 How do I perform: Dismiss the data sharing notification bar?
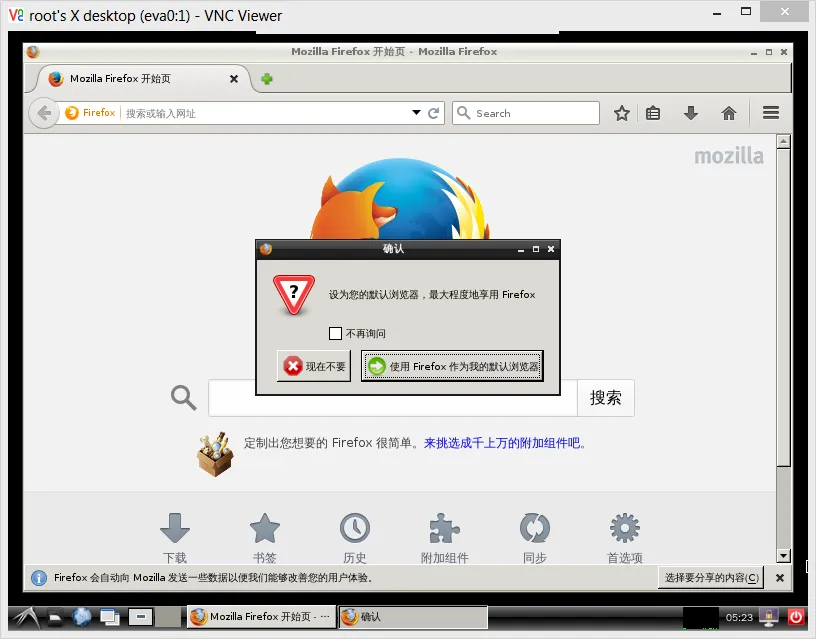coord(780,578)
